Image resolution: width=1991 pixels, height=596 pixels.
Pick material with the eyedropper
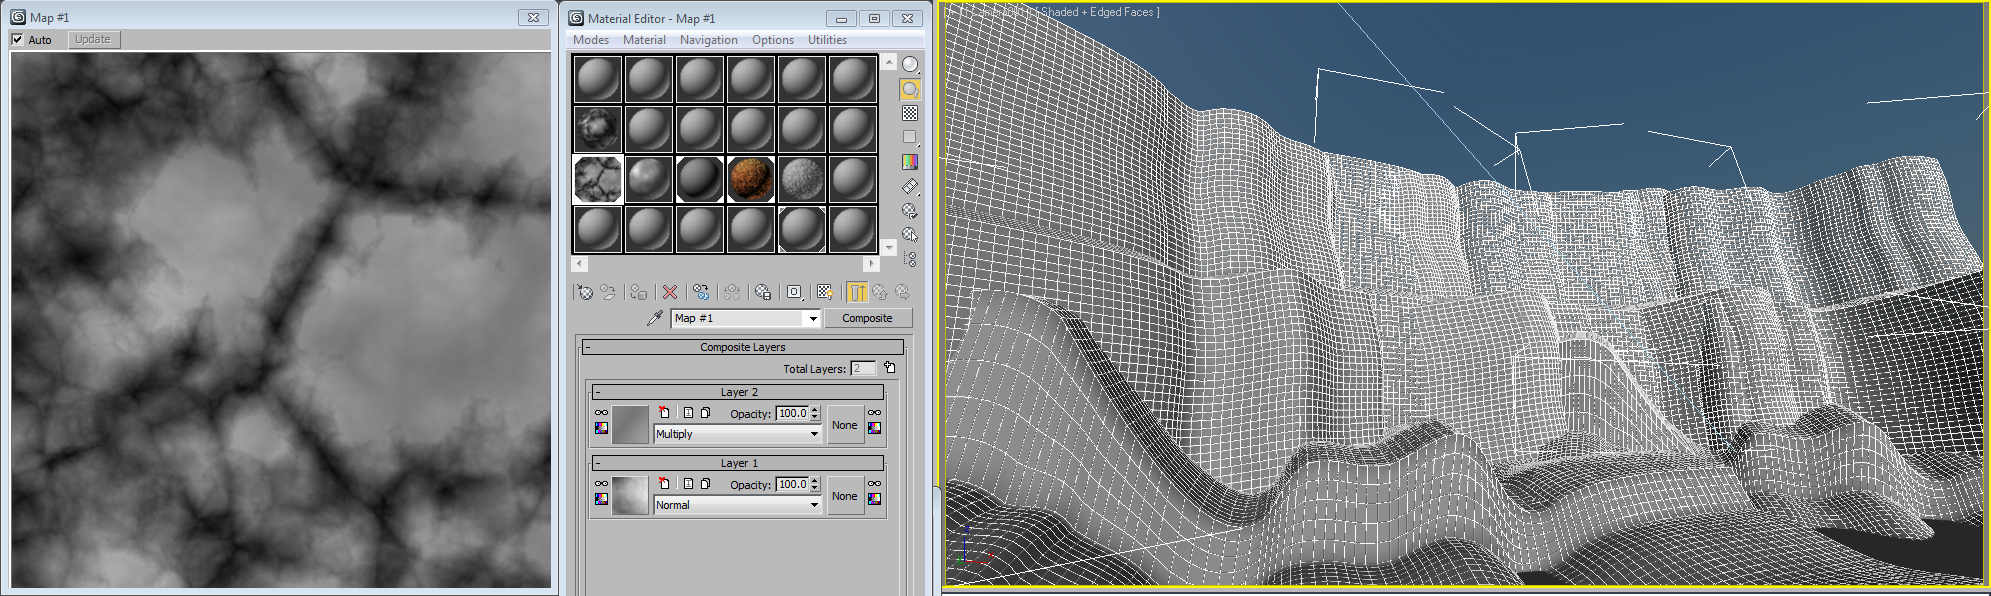[x=655, y=318]
